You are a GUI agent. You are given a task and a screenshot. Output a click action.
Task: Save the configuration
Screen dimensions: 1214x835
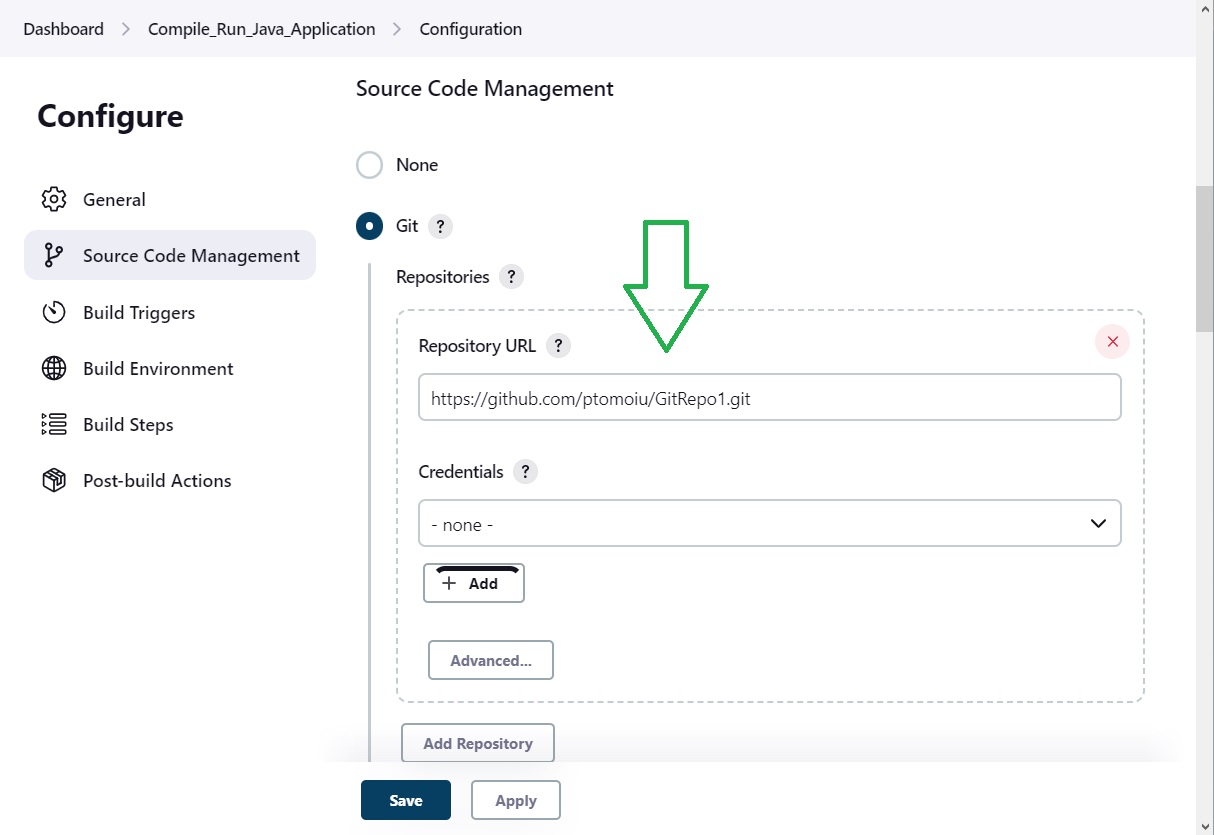(406, 800)
